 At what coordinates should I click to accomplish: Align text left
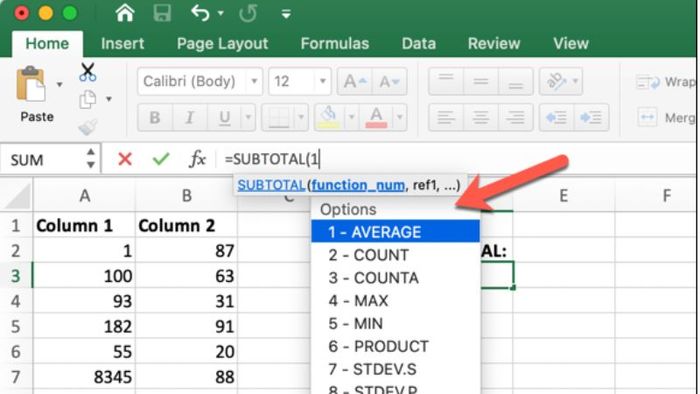pos(446,117)
